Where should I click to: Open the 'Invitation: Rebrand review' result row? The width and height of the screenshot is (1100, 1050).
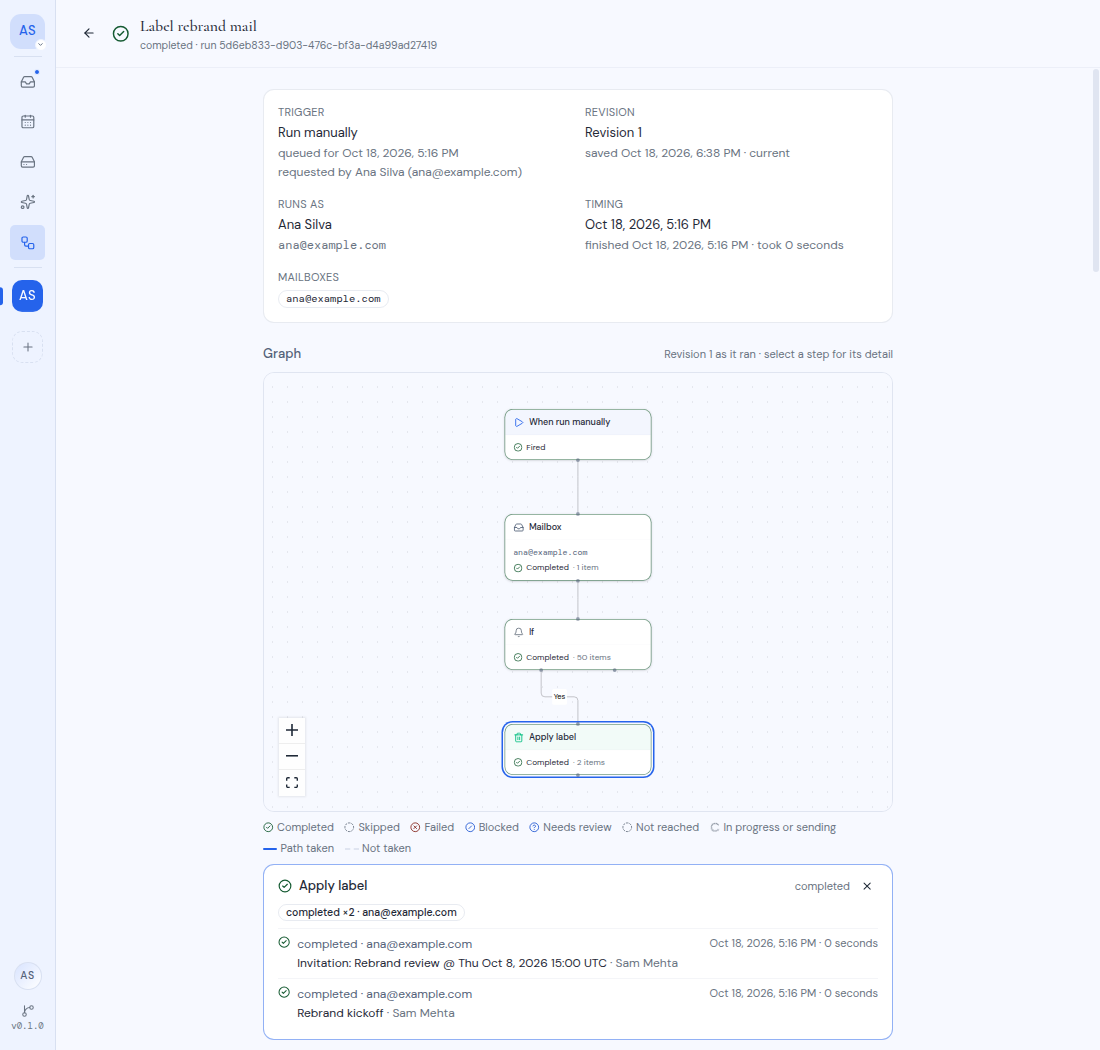pos(578,953)
